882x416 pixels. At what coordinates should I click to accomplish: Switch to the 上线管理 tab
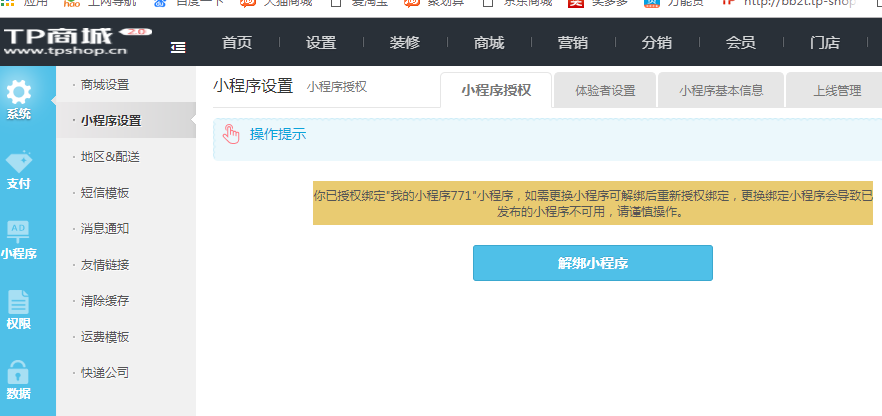[836, 90]
